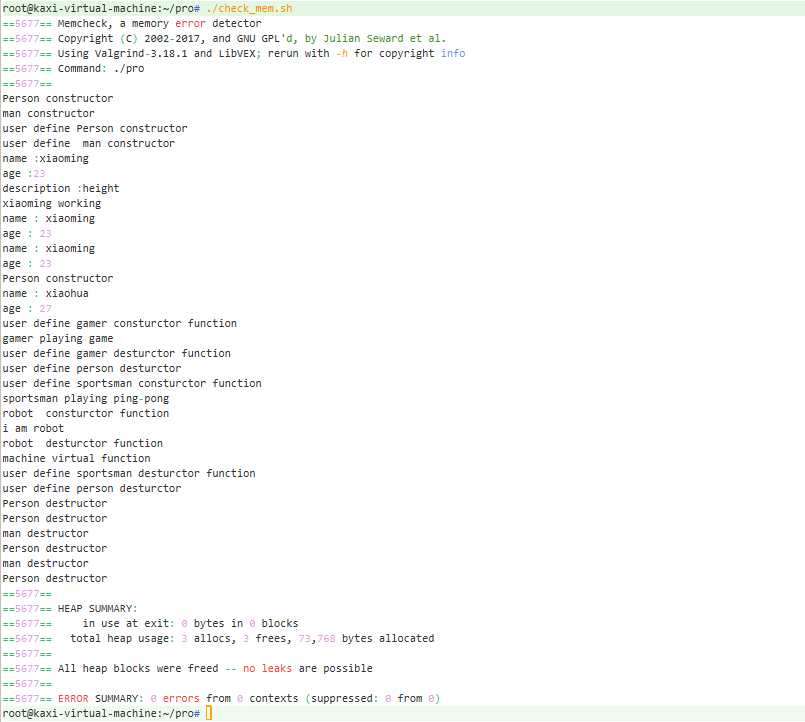Click a ==5677== process ID marker
The image size is (805, 722).
pos(25,23)
